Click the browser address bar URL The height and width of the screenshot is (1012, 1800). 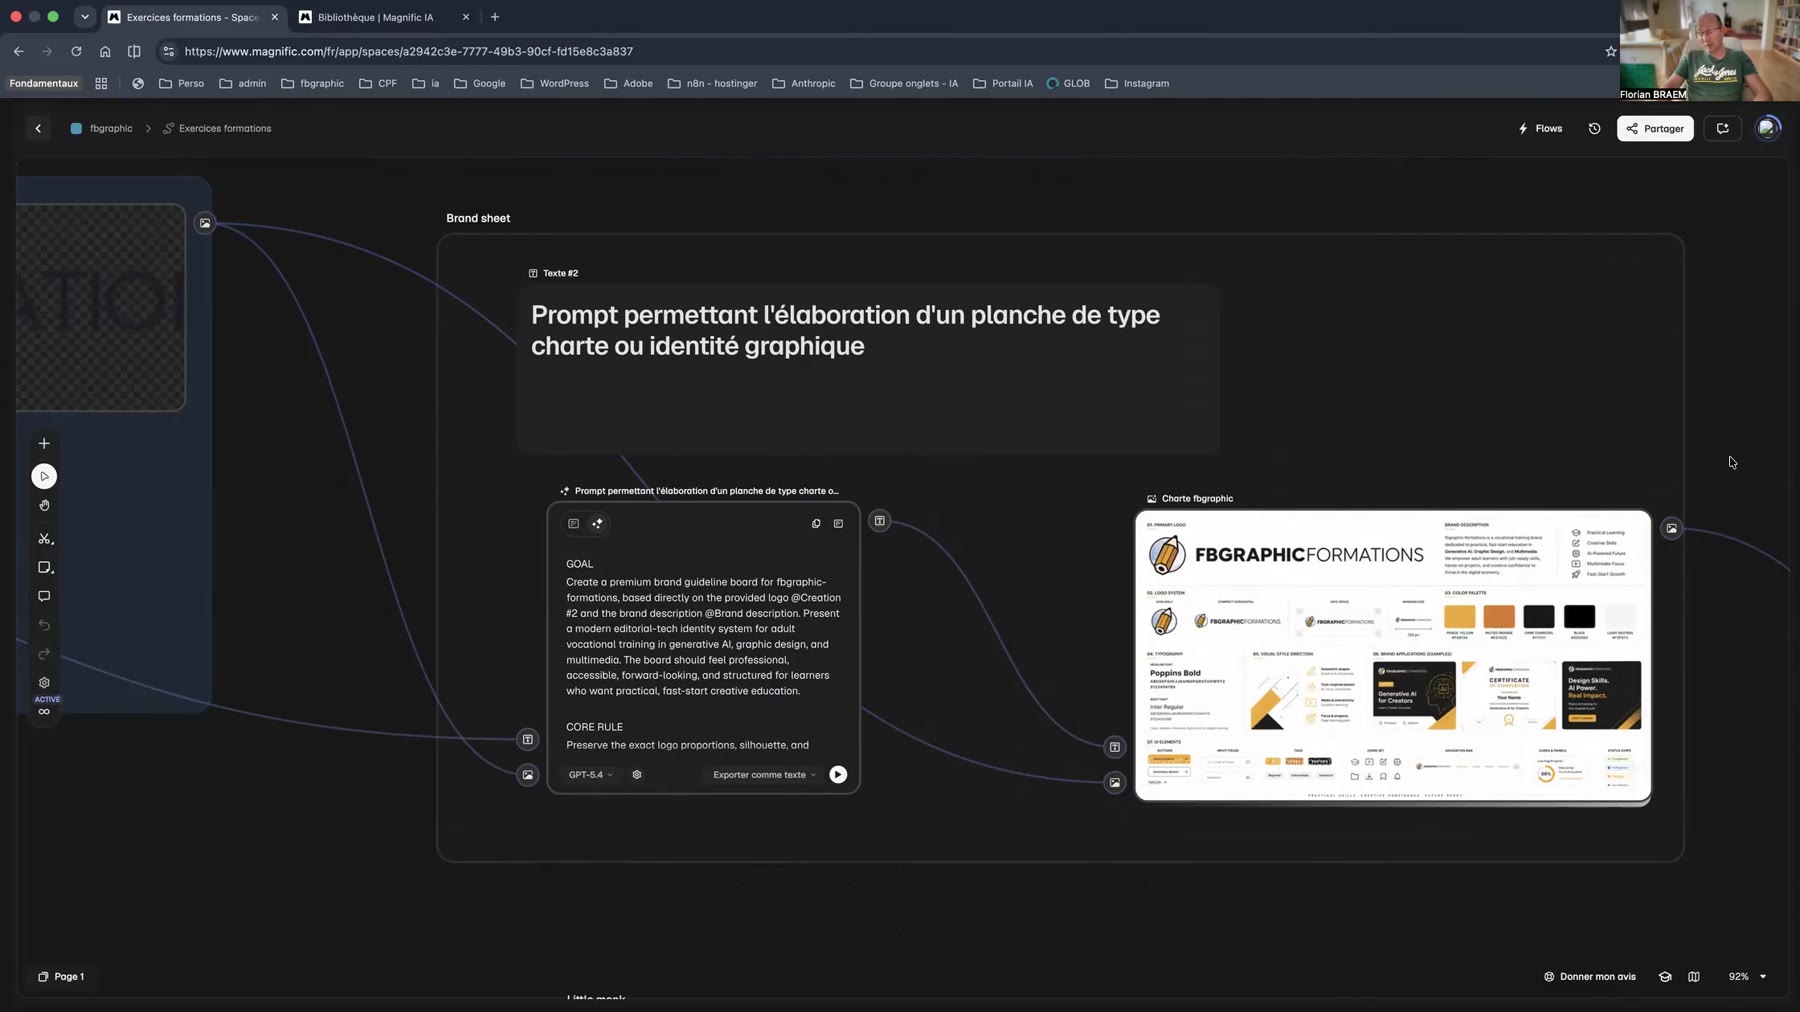pos(409,51)
